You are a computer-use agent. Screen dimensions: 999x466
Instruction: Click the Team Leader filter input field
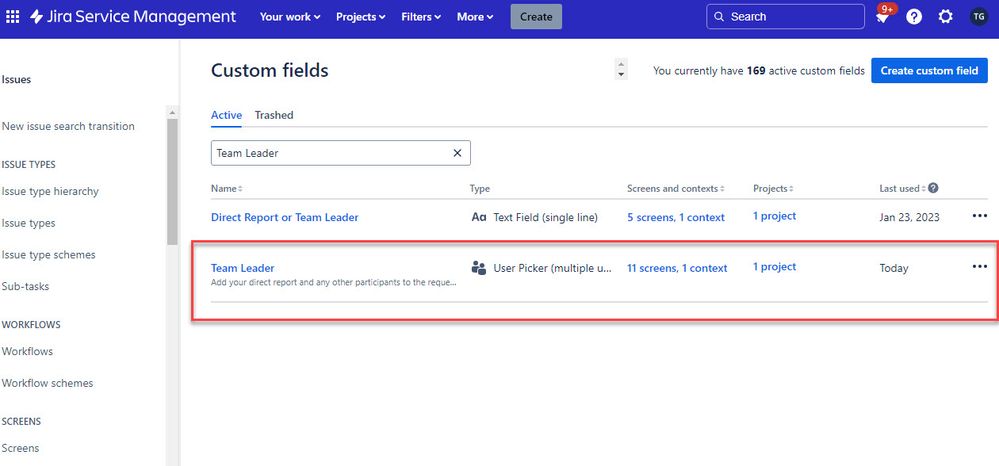(341, 153)
